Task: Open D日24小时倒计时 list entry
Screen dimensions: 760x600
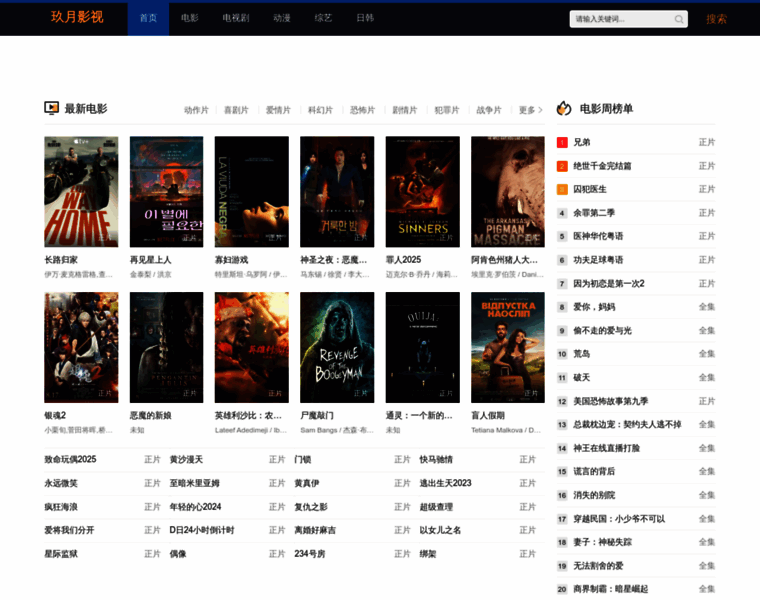Action: (x=202, y=530)
